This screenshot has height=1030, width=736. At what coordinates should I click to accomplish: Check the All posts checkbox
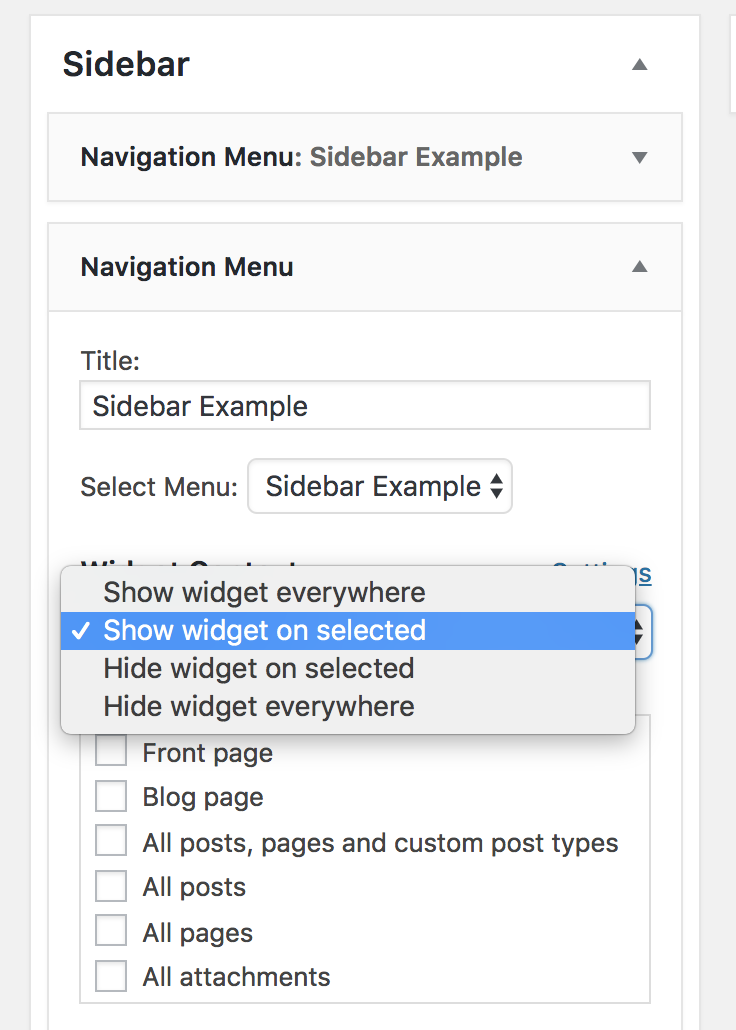click(x=110, y=885)
